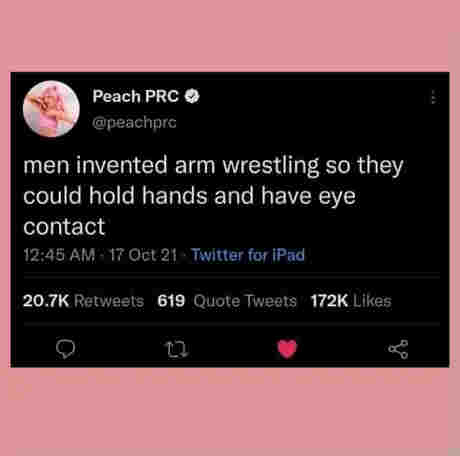The height and width of the screenshot is (456, 460).
Task: Click the 12:45 AM timestamp
Action: pyautogui.click(x=59, y=255)
